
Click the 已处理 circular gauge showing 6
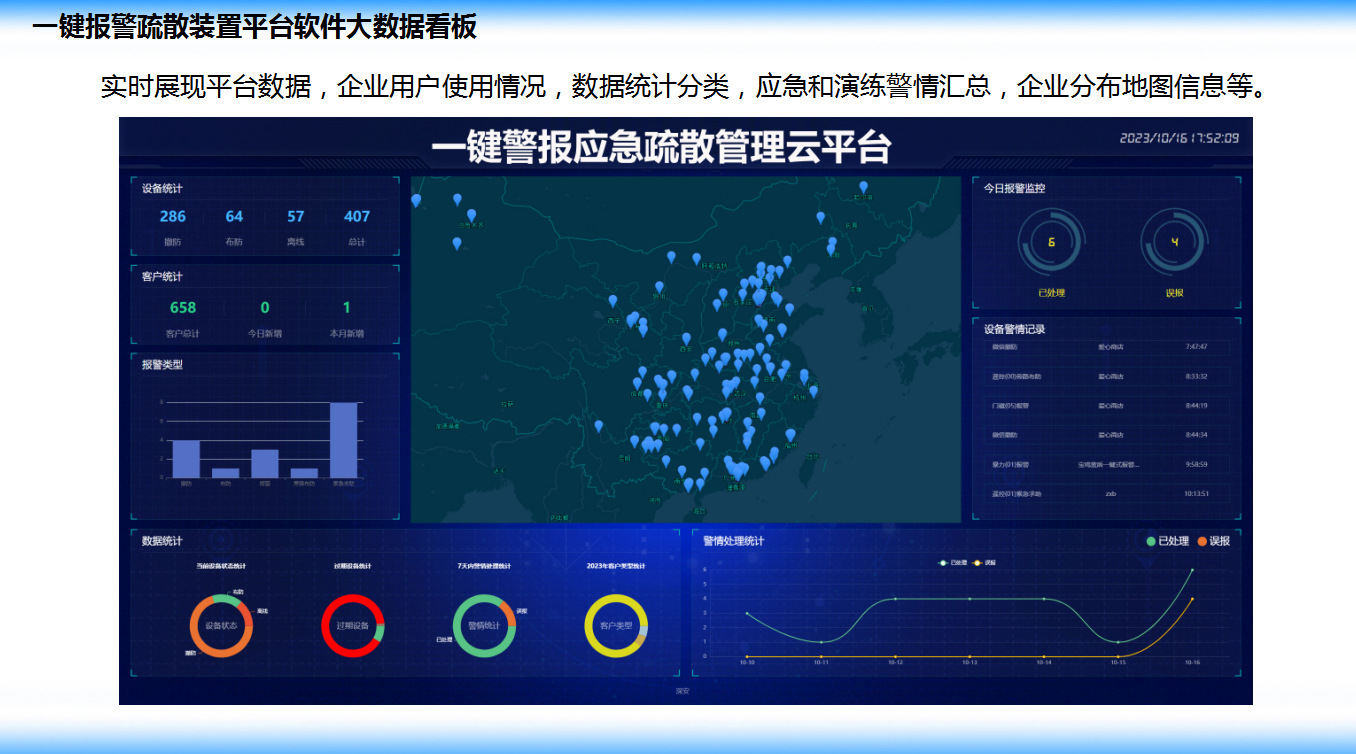pos(1051,243)
